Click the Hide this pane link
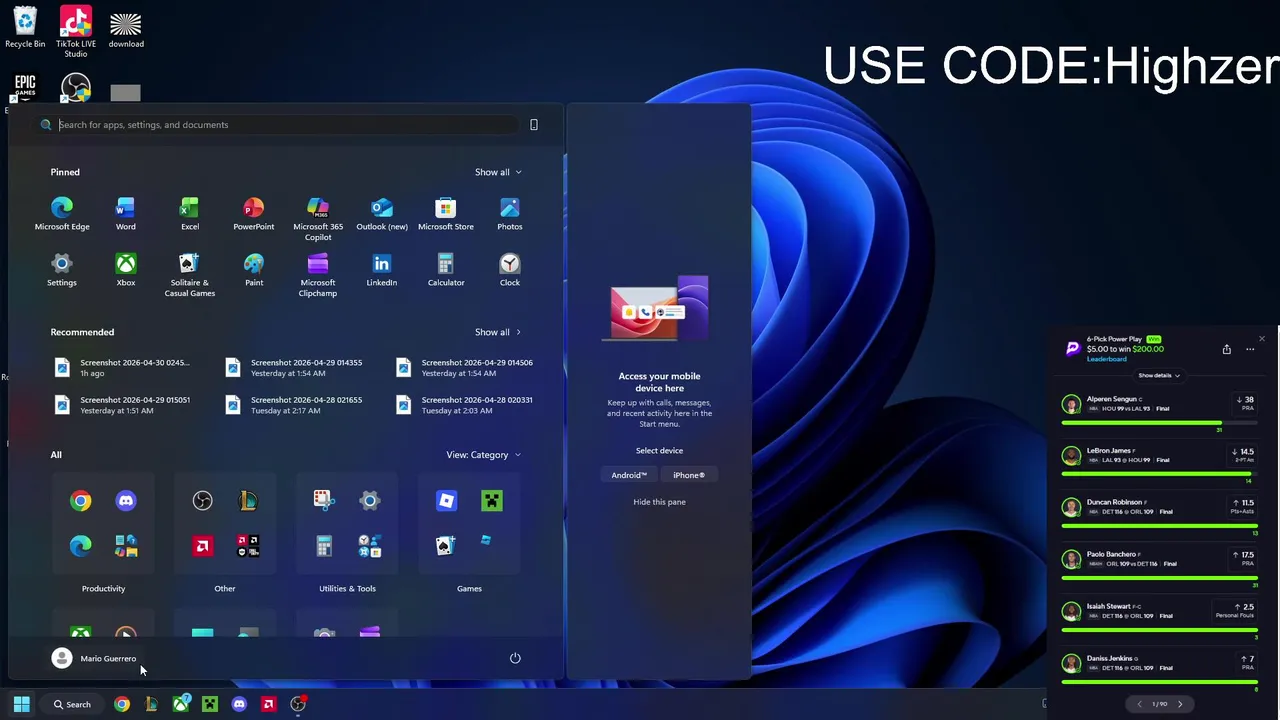1280x720 pixels. (x=659, y=502)
